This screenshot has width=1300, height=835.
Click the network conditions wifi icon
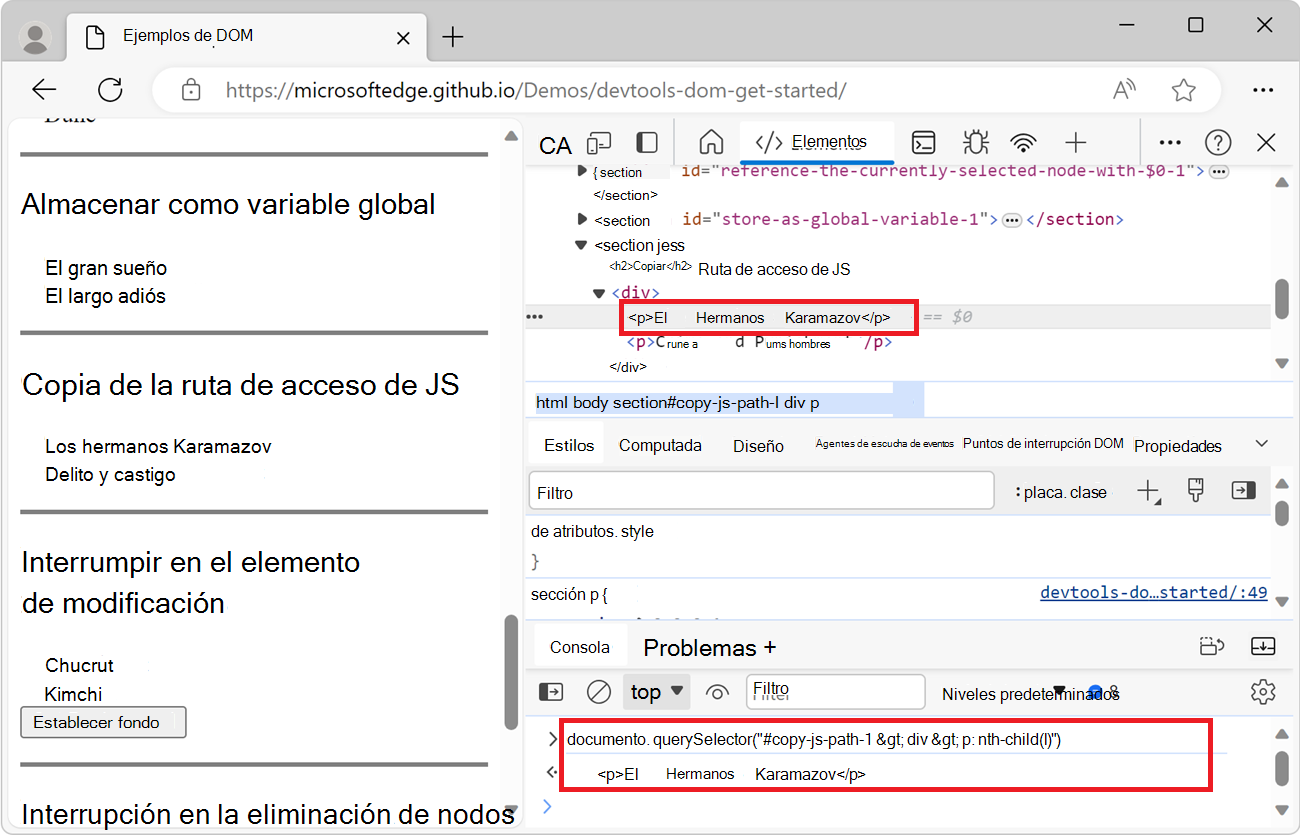click(x=1023, y=143)
